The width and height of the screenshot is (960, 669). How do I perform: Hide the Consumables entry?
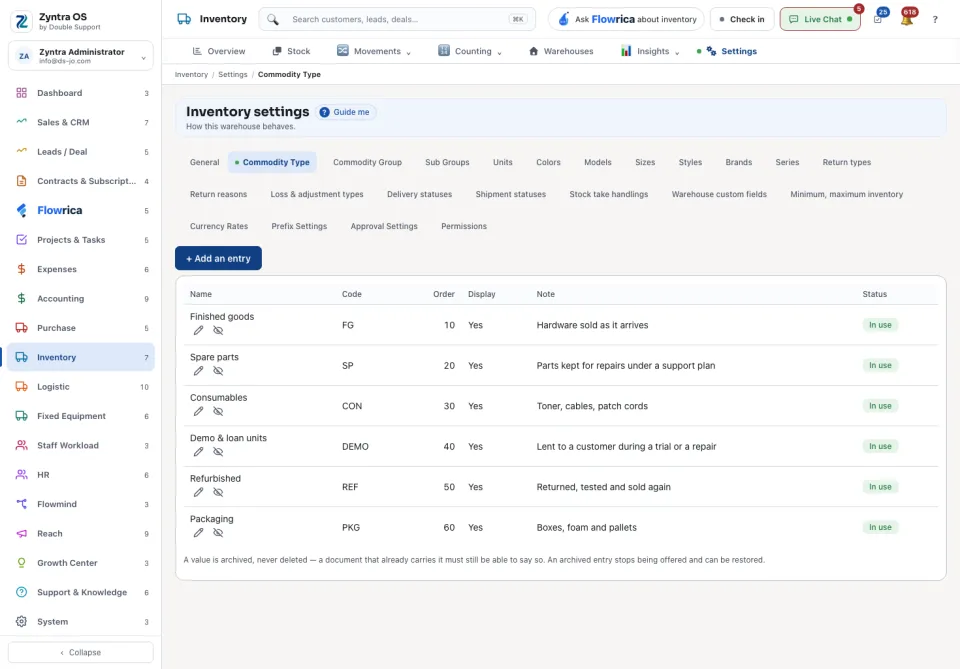[218, 411]
